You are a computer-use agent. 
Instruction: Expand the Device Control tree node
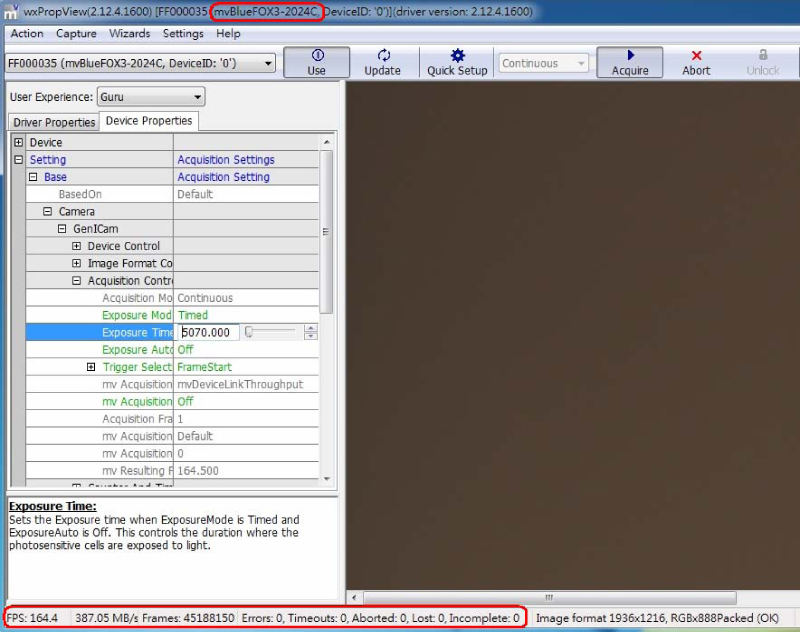coord(77,246)
